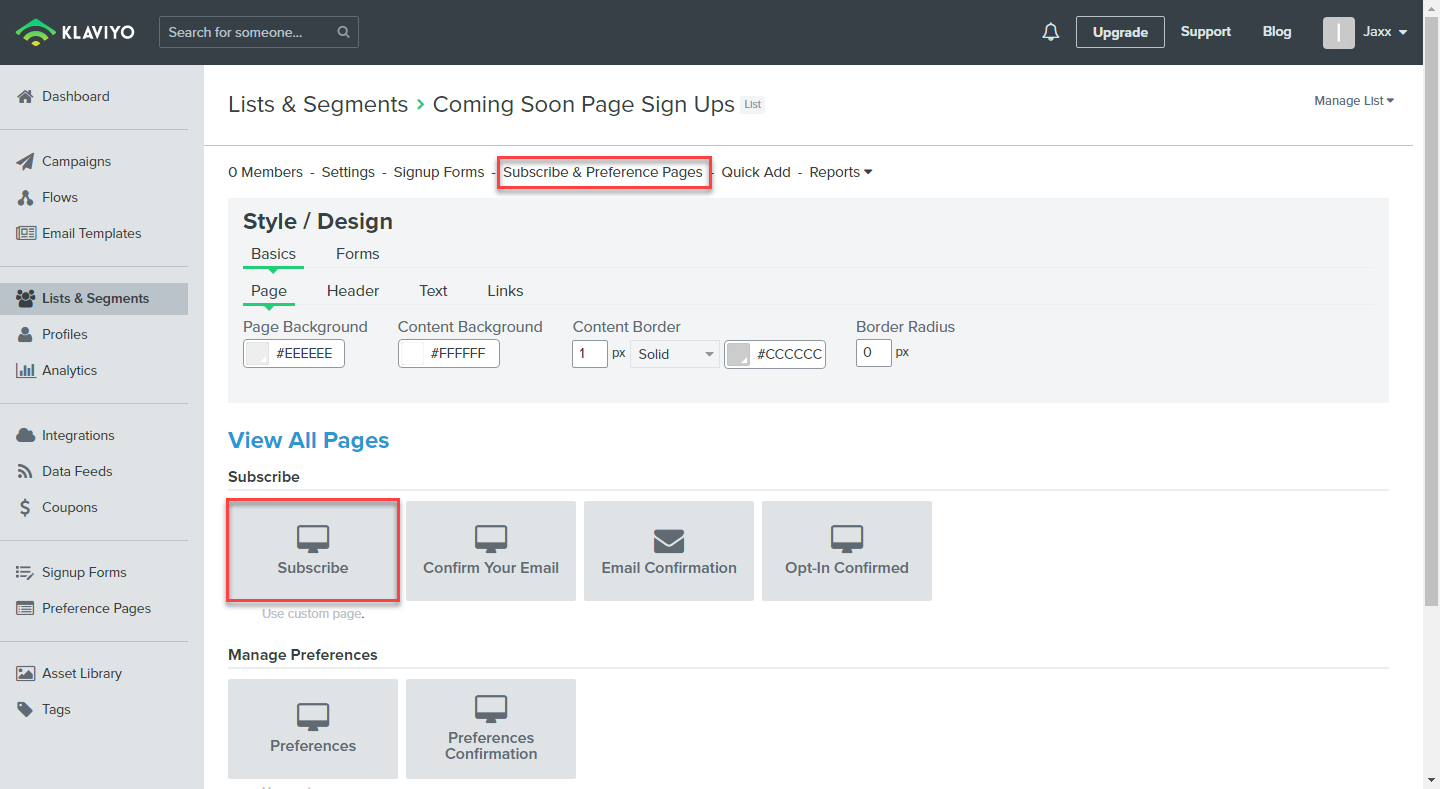Image resolution: width=1440 pixels, height=789 pixels.
Task: Click the Content Background hex value field
Action: tap(462, 354)
